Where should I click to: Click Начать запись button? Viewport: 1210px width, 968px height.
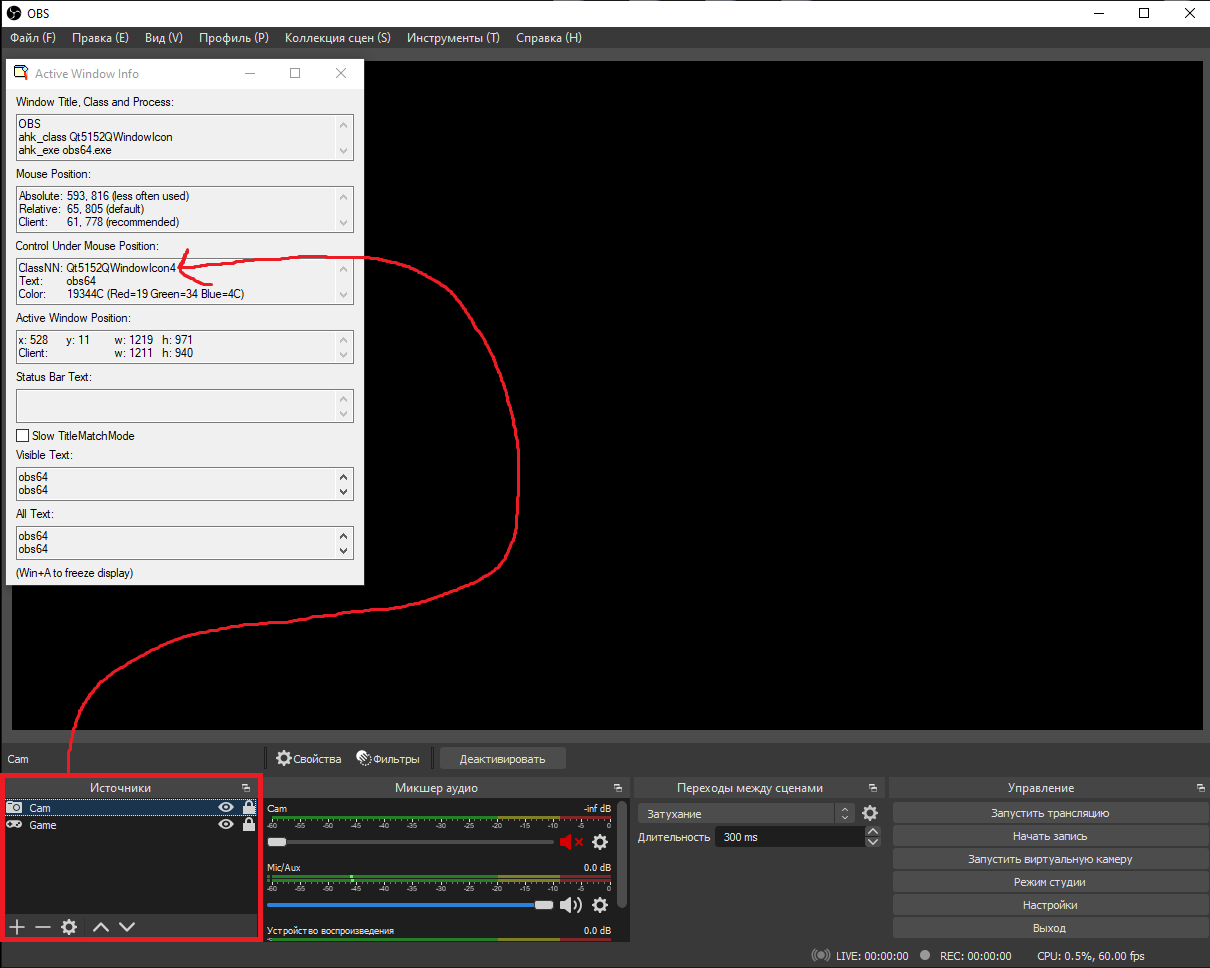click(1050, 836)
